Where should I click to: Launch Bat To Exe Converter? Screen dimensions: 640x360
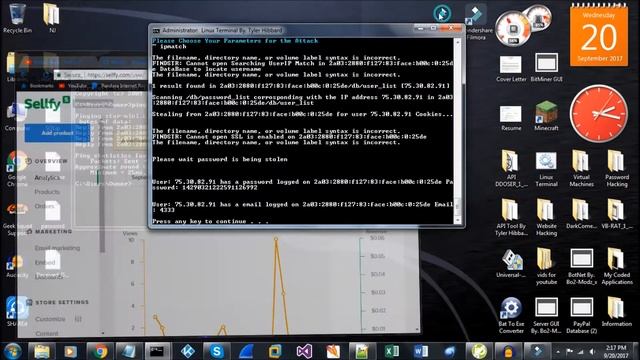[511, 316]
